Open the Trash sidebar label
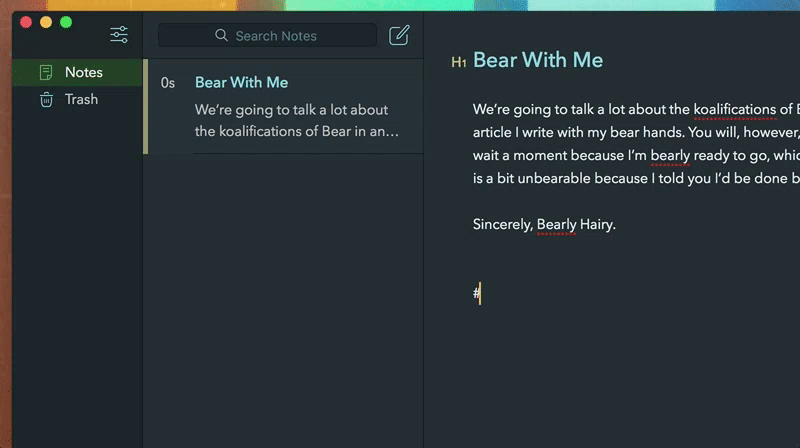The height and width of the screenshot is (448, 800). tap(82, 99)
